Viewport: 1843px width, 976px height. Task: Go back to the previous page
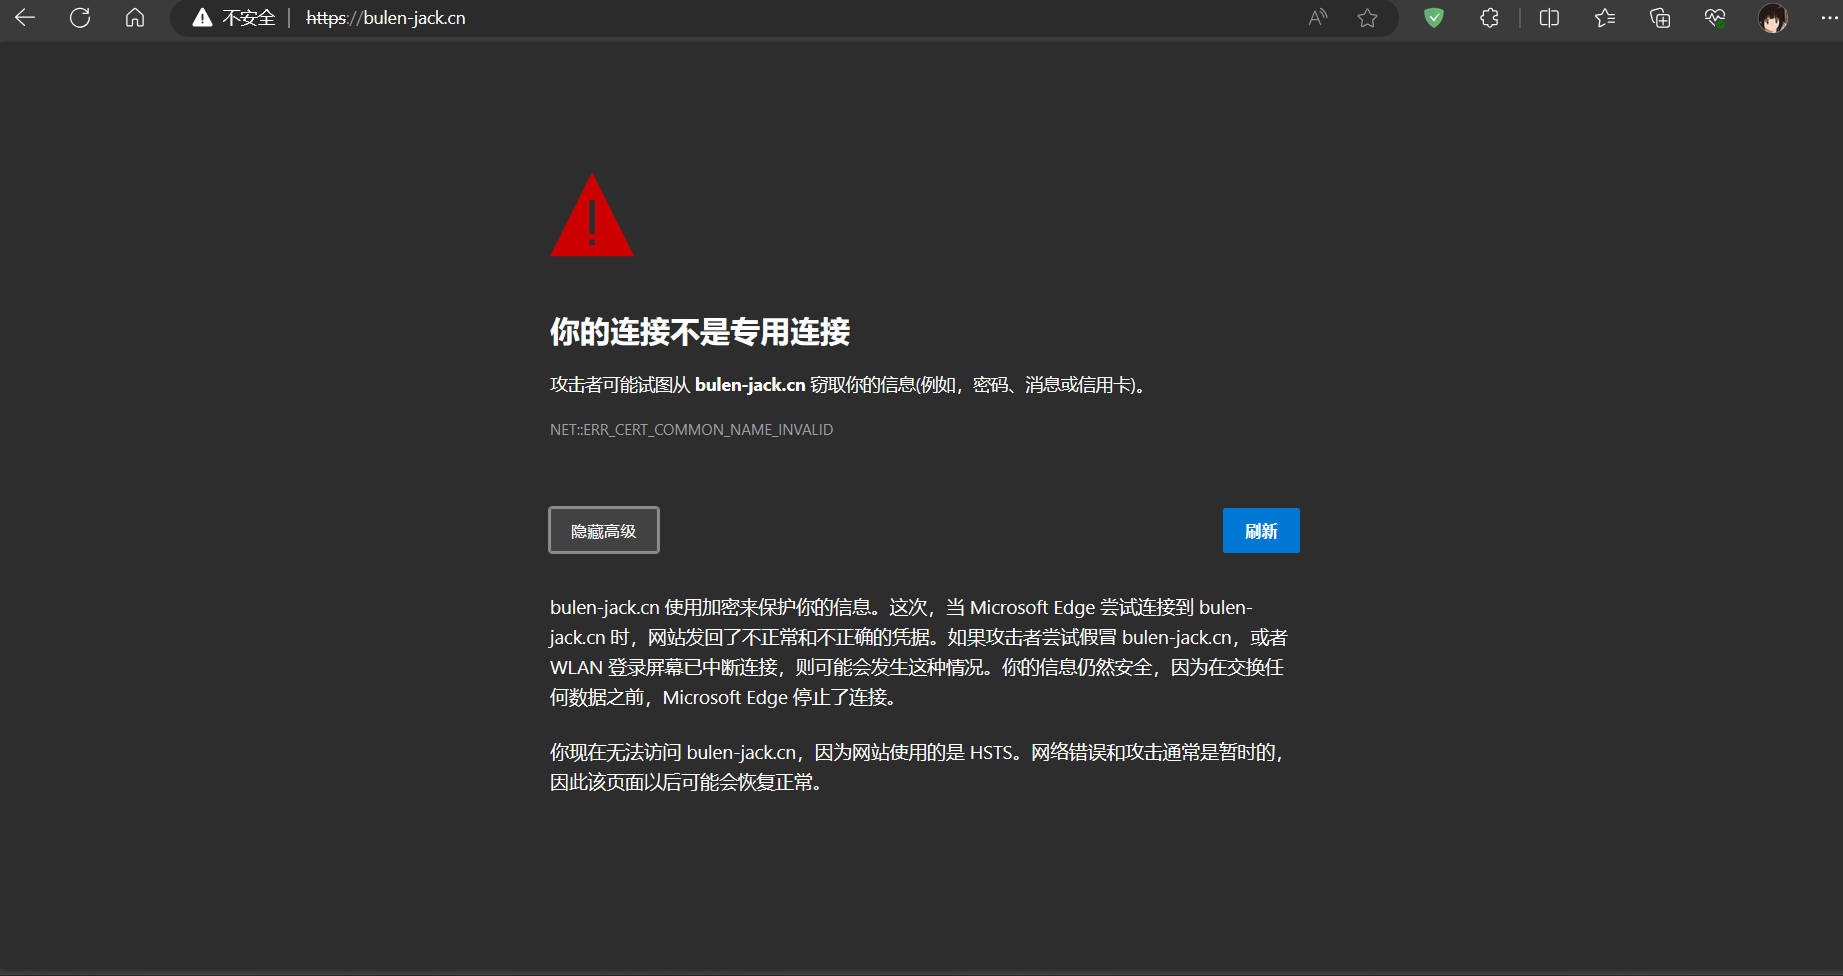[25, 18]
